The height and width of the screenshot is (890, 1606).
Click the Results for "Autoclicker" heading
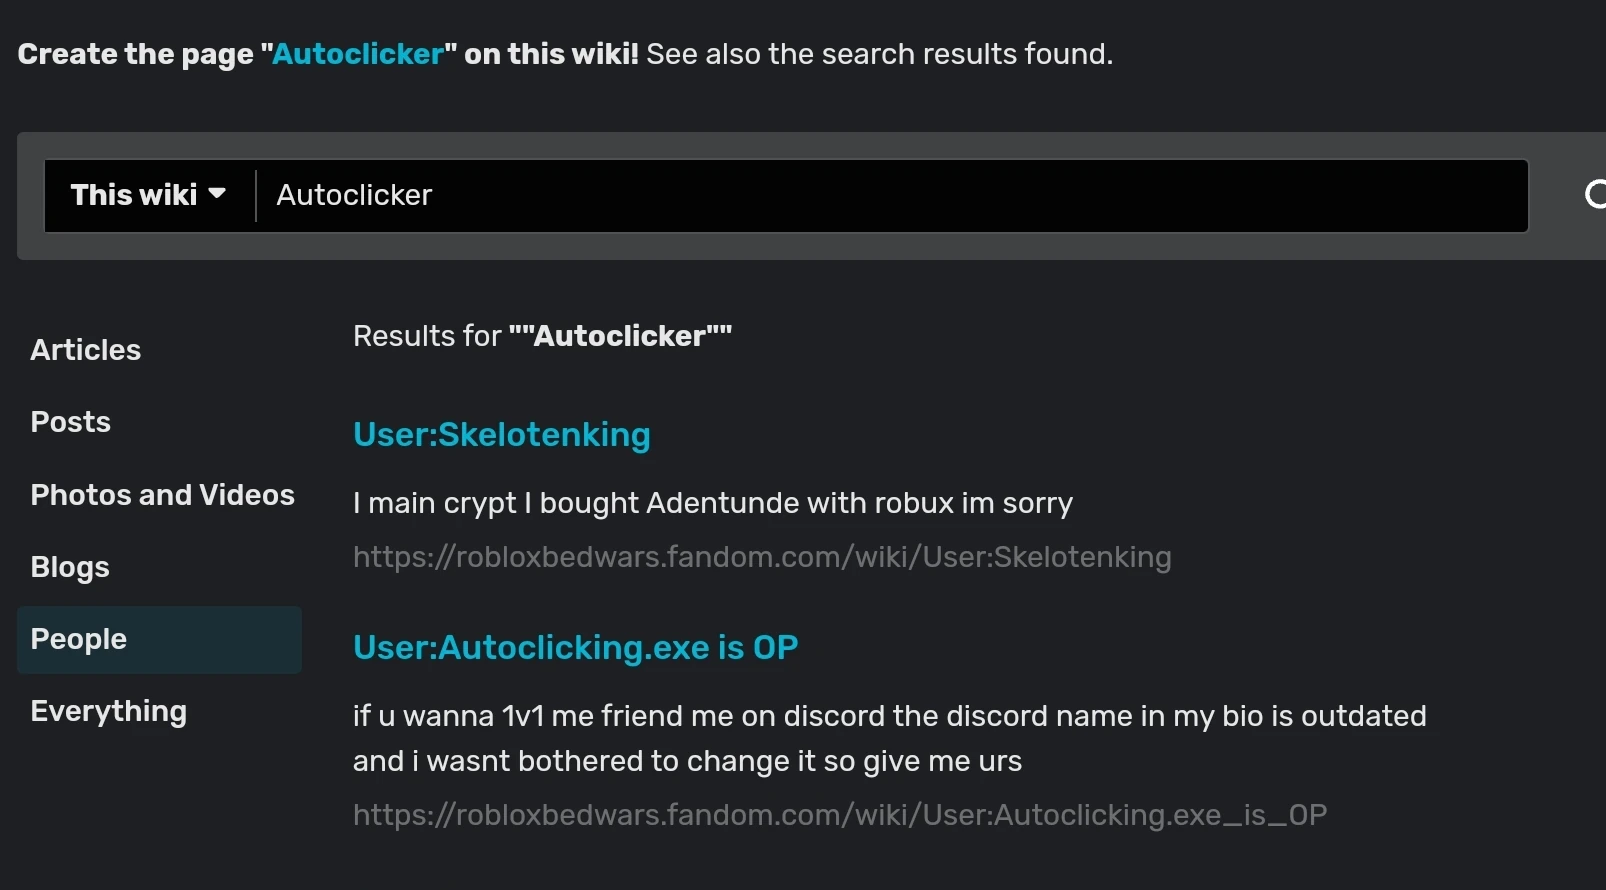[541, 335]
